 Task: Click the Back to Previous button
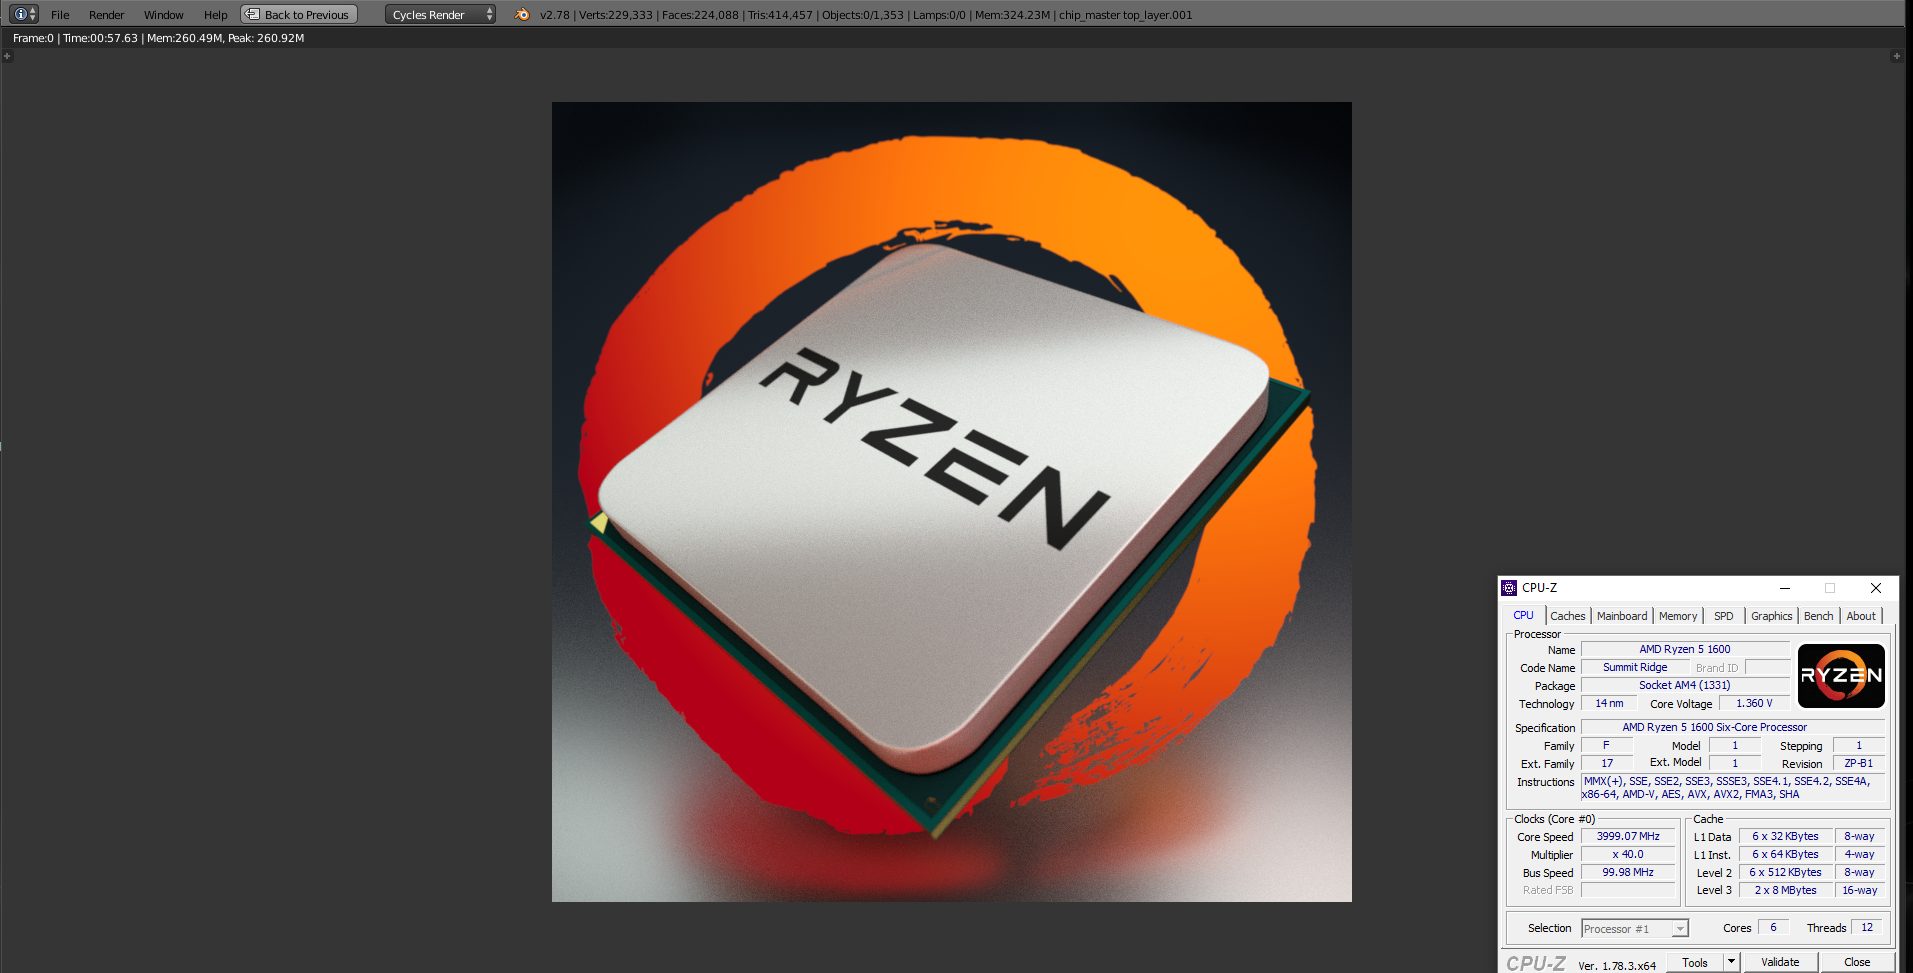click(299, 14)
